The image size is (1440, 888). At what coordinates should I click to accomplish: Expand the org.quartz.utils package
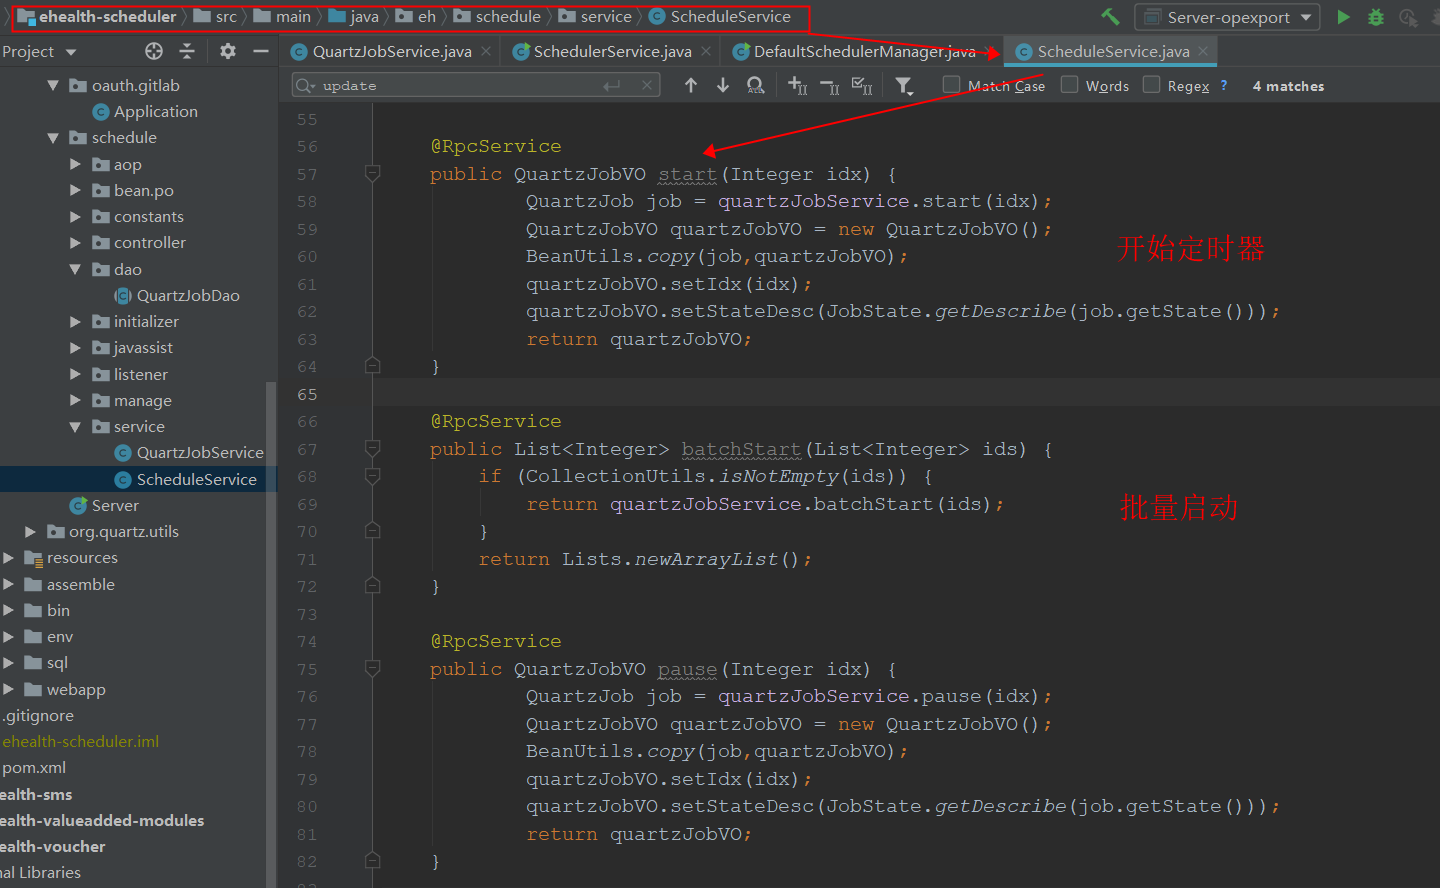(31, 532)
